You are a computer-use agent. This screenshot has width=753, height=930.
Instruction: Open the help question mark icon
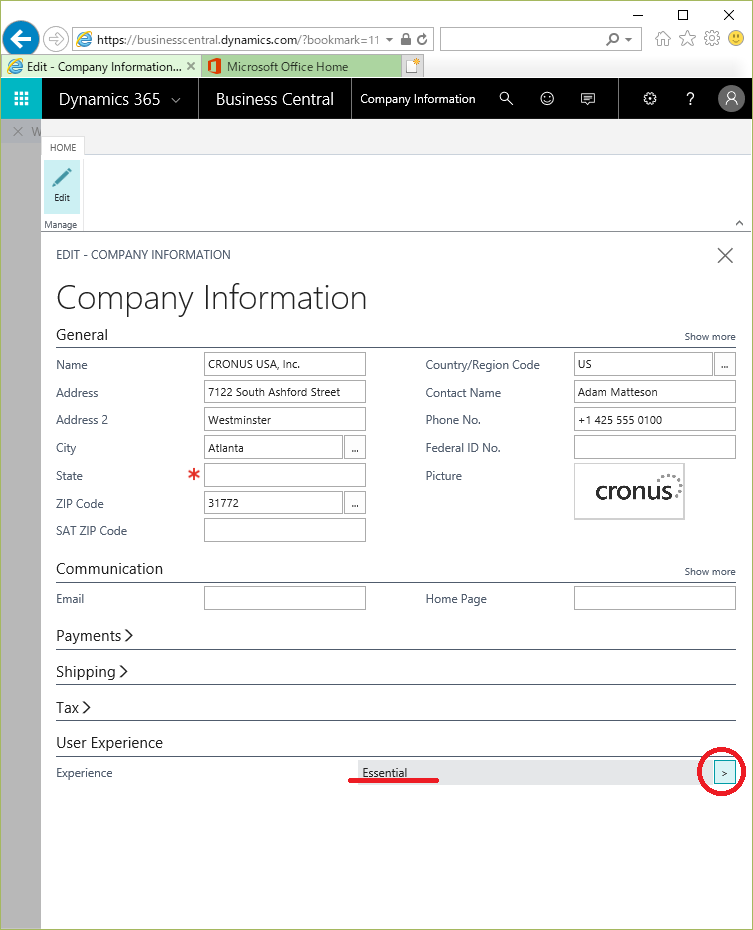coord(690,98)
